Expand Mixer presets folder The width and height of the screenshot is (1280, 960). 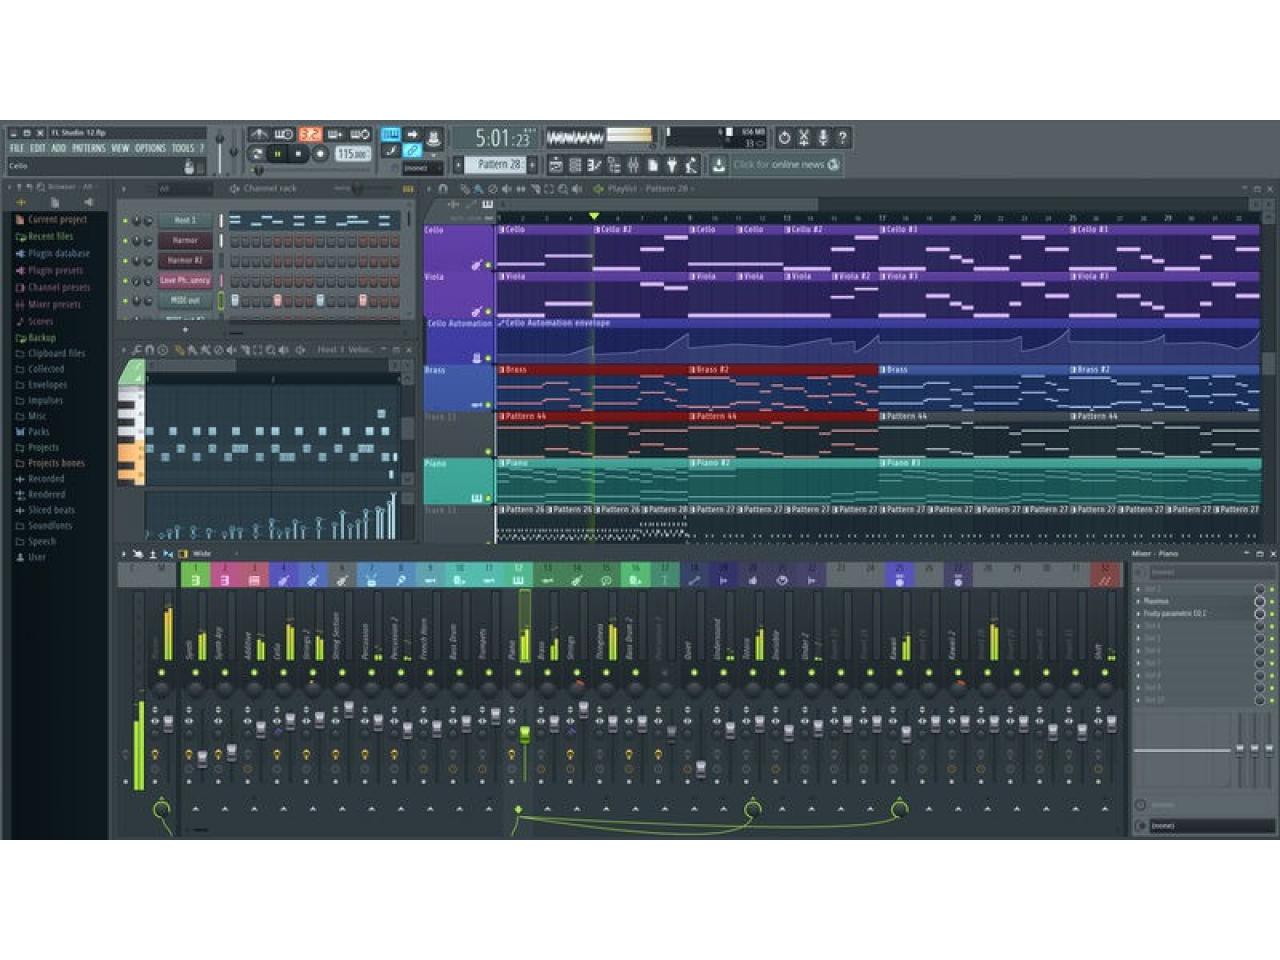pyautogui.click(x=54, y=305)
